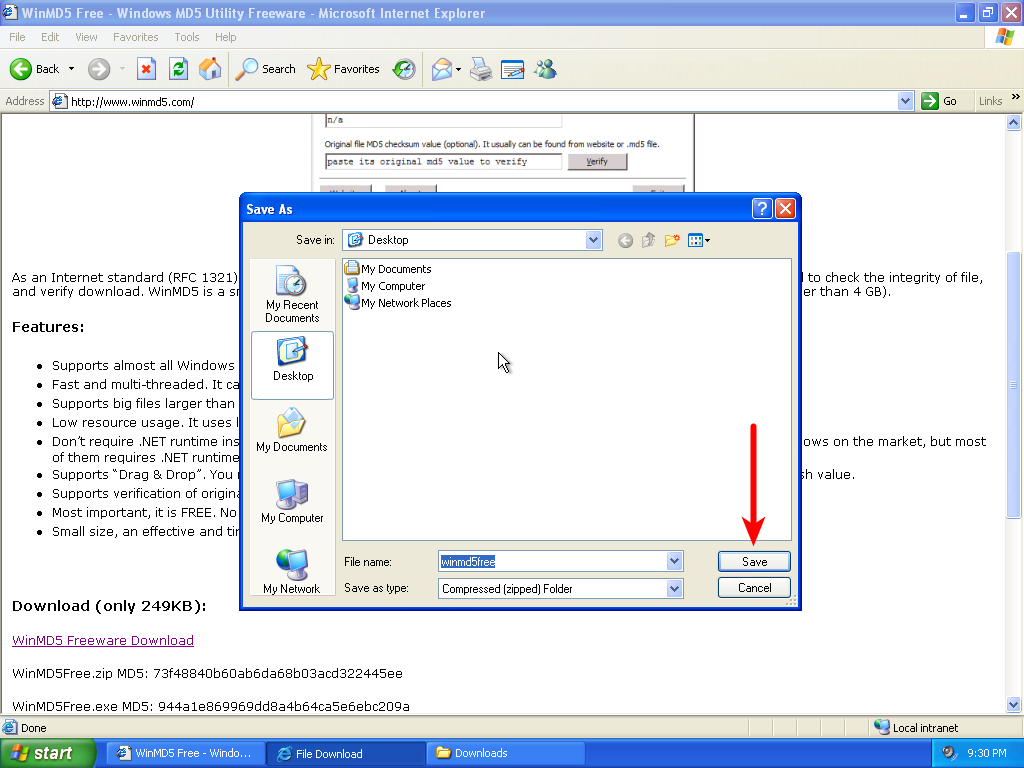1024x768 pixels.
Task: Click the Forward arrow in IE toolbar
Action: point(99,69)
